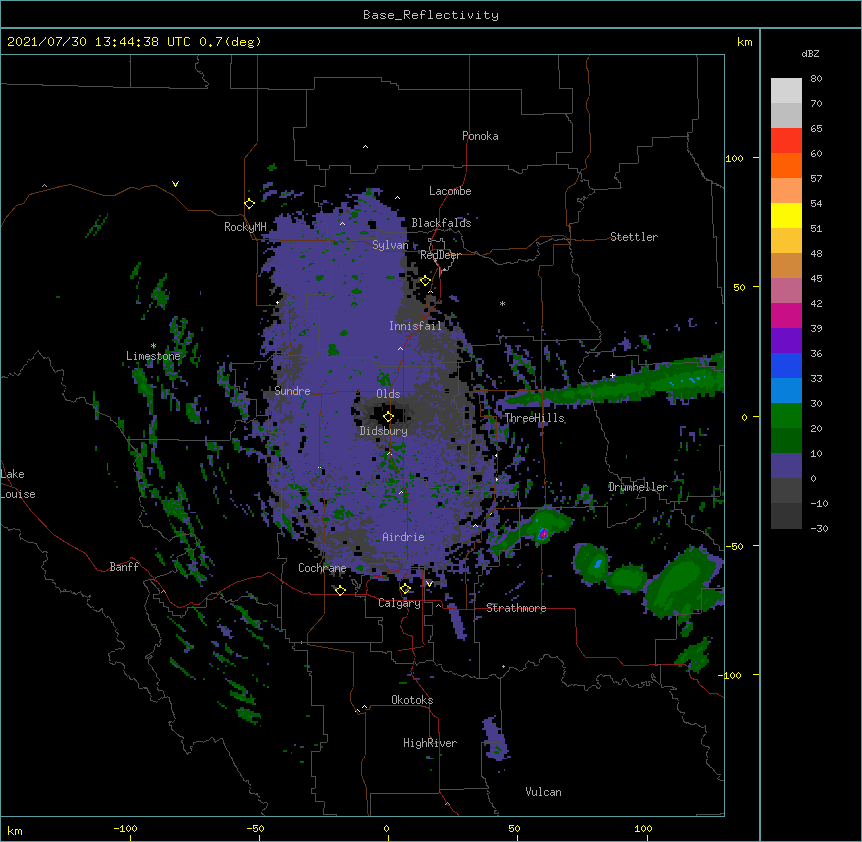
Task: Pick the pink swatch between 45 and 42
Action: coord(786,290)
